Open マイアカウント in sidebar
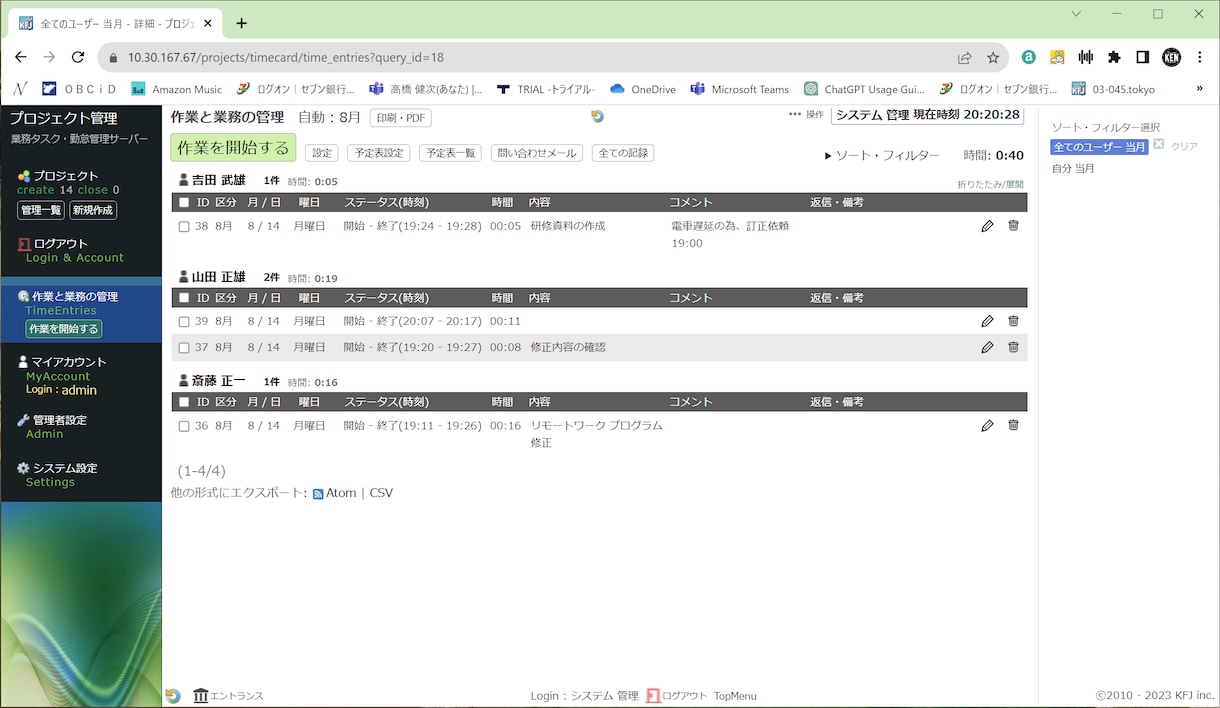 [69, 362]
